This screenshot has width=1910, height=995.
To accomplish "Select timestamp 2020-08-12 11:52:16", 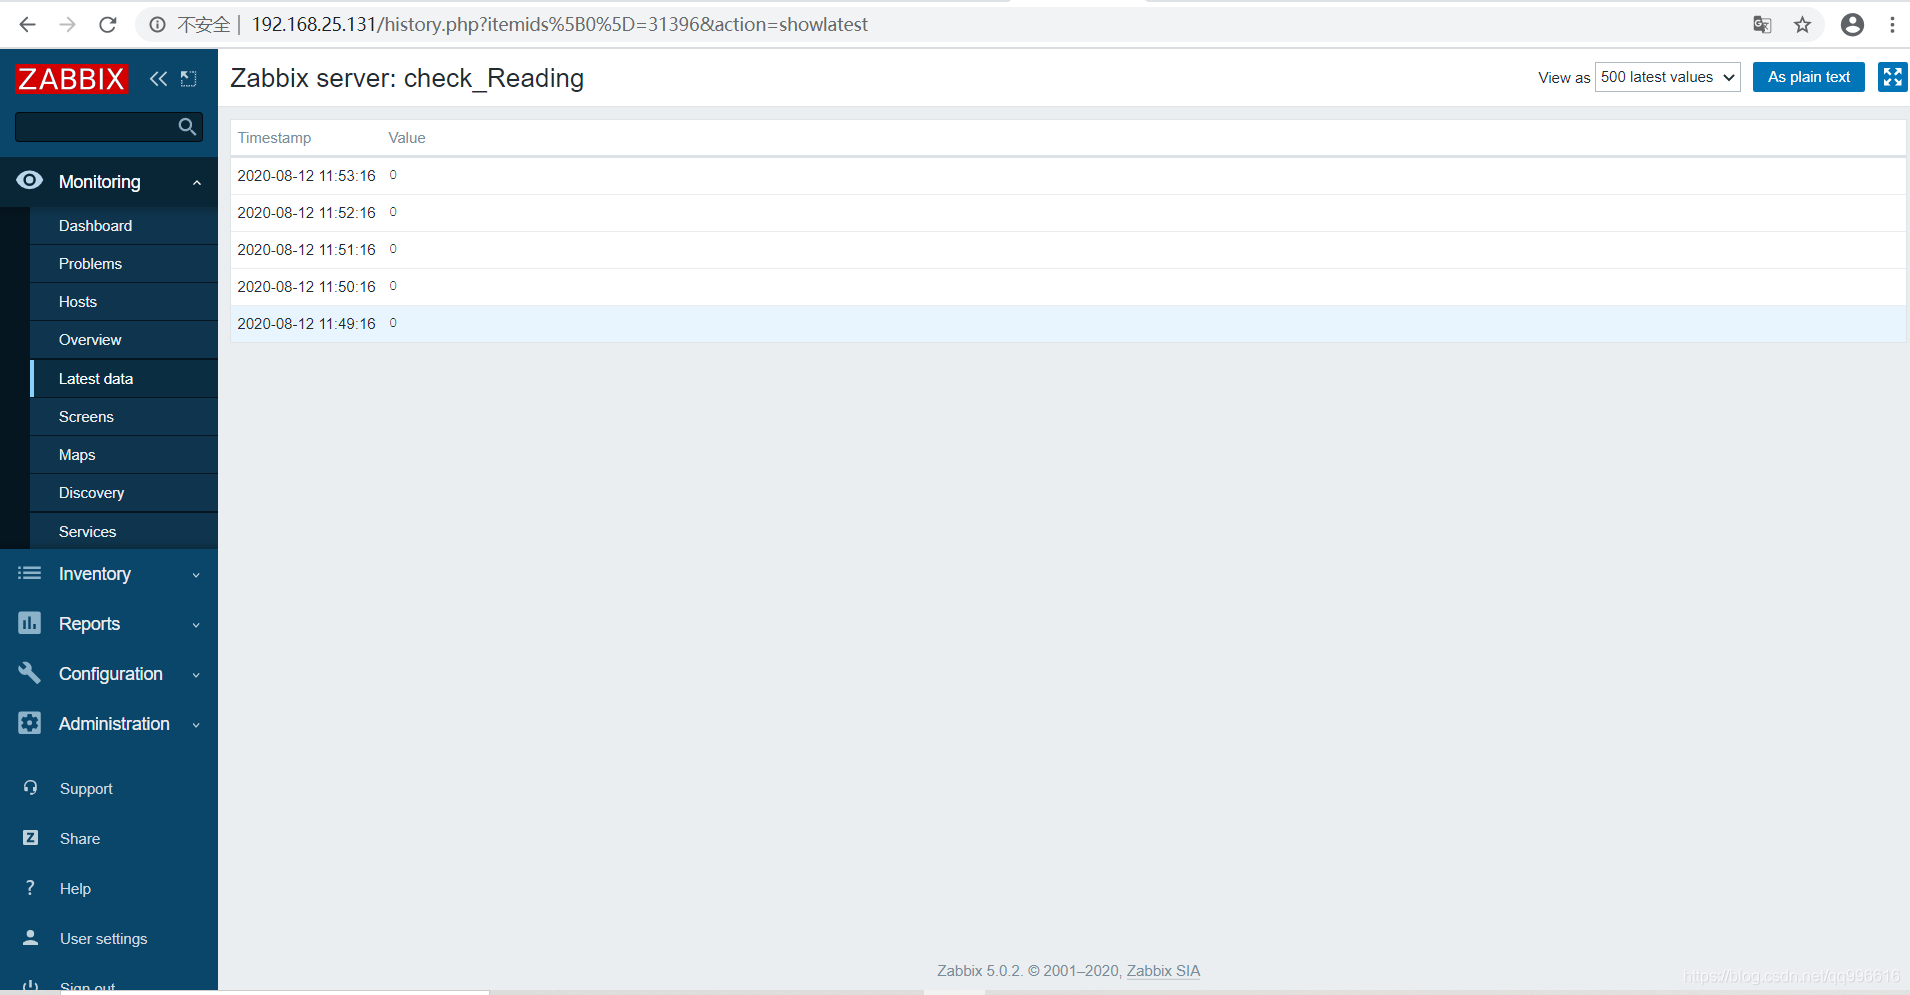I will click(306, 213).
